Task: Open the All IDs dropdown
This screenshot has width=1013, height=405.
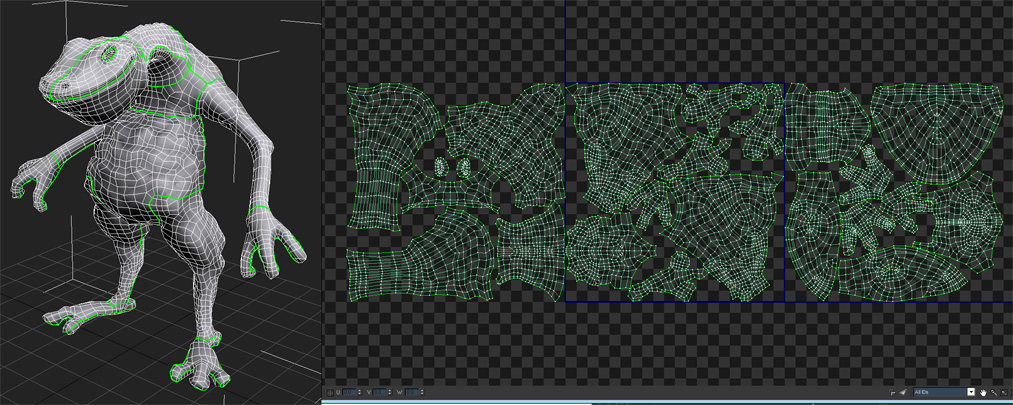Action: tap(944, 391)
